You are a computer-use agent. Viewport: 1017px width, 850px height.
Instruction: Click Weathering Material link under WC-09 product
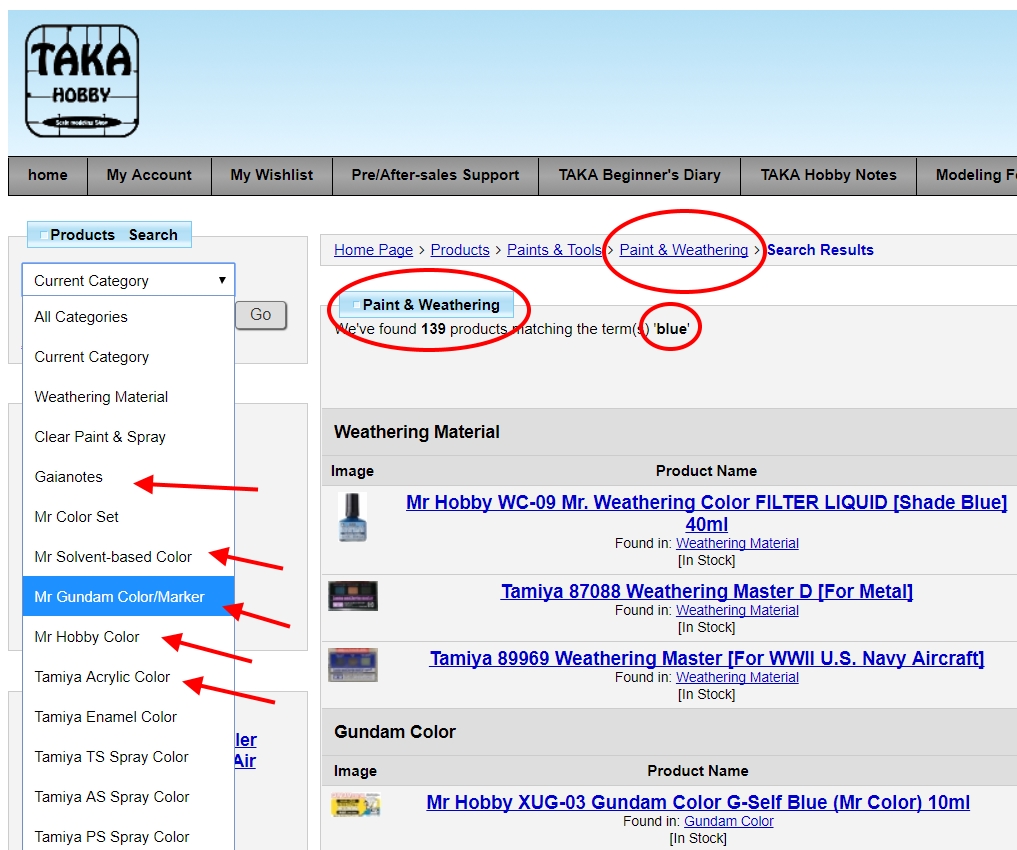737,543
